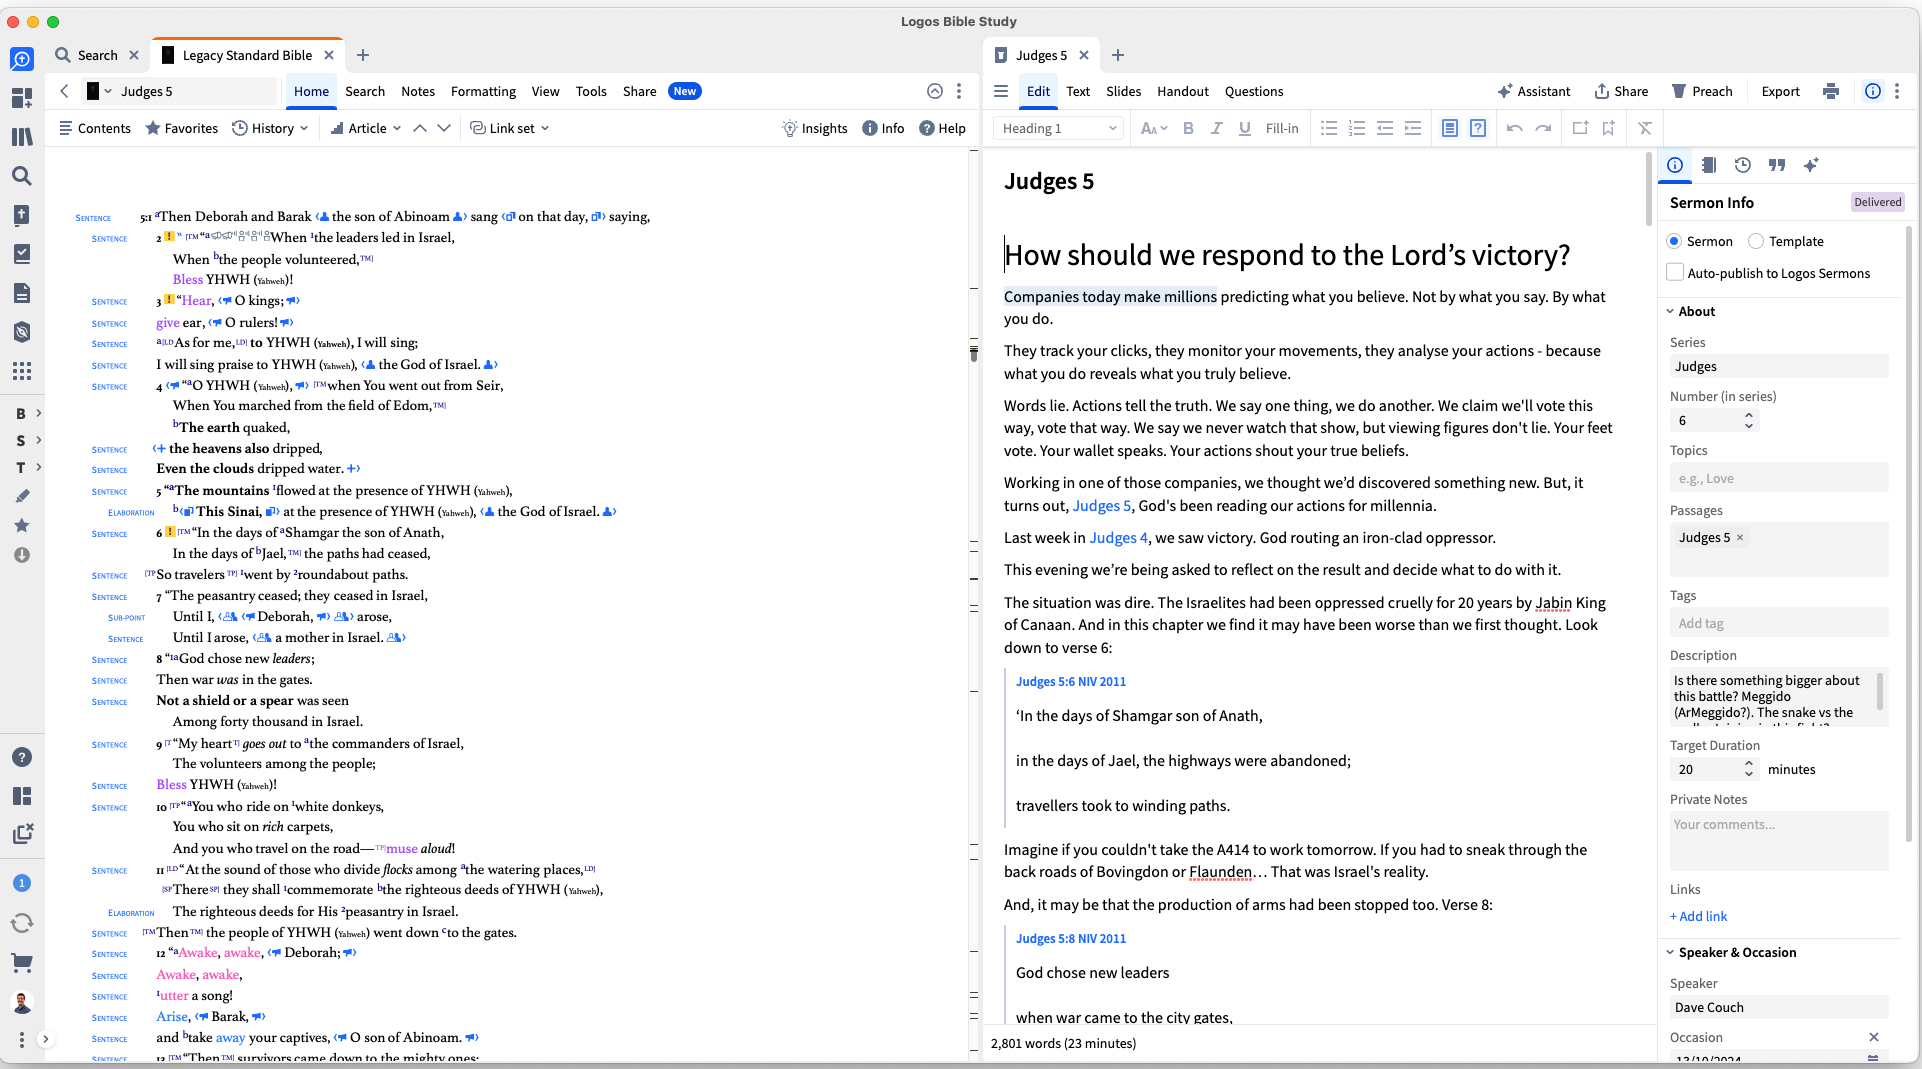This screenshot has width=1922, height=1069.
Task: Open the Formatting menu in the Bible panel
Action: point(483,91)
